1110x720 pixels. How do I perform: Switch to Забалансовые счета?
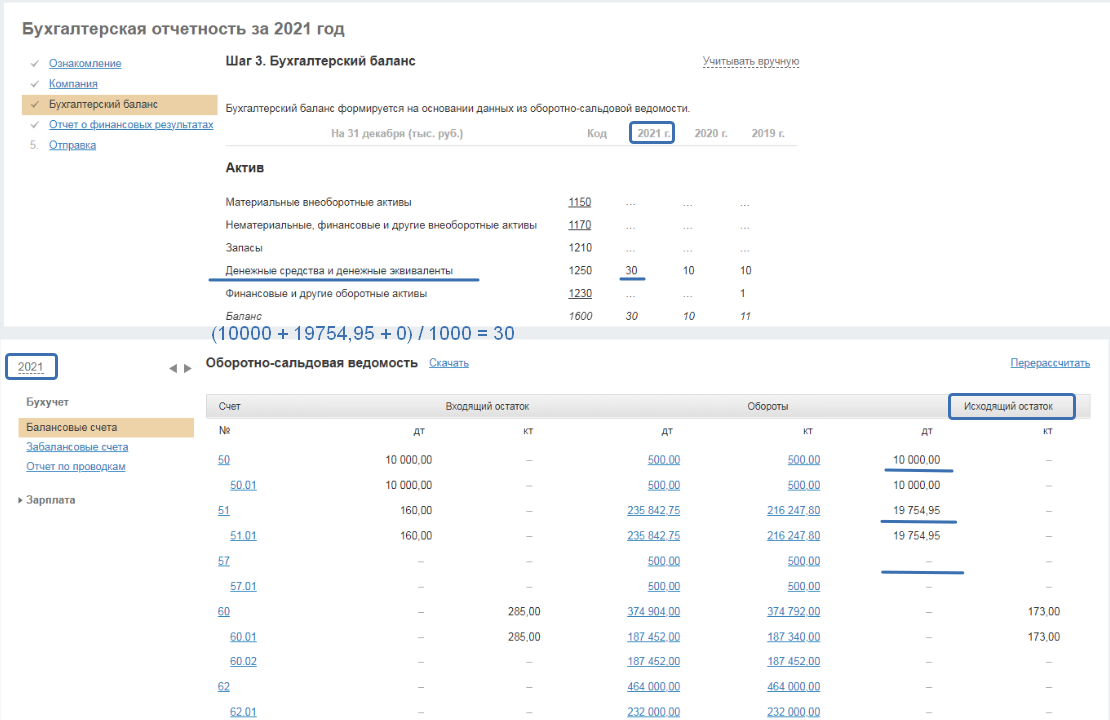coord(77,447)
